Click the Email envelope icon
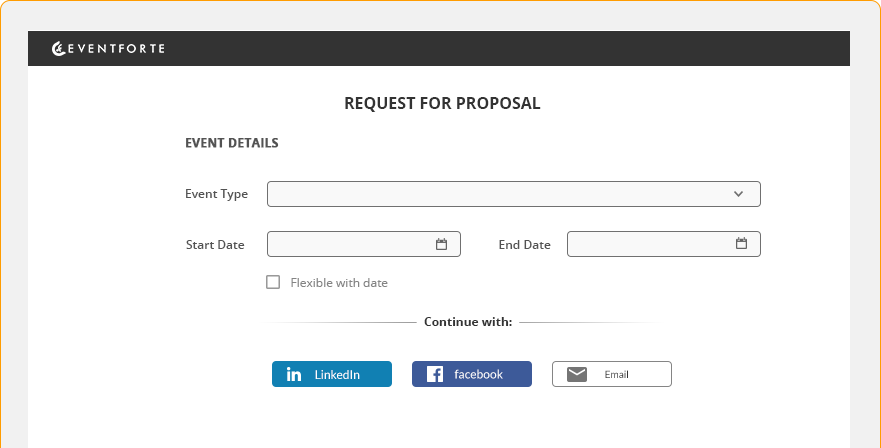The height and width of the screenshot is (448, 881). coord(577,374)
